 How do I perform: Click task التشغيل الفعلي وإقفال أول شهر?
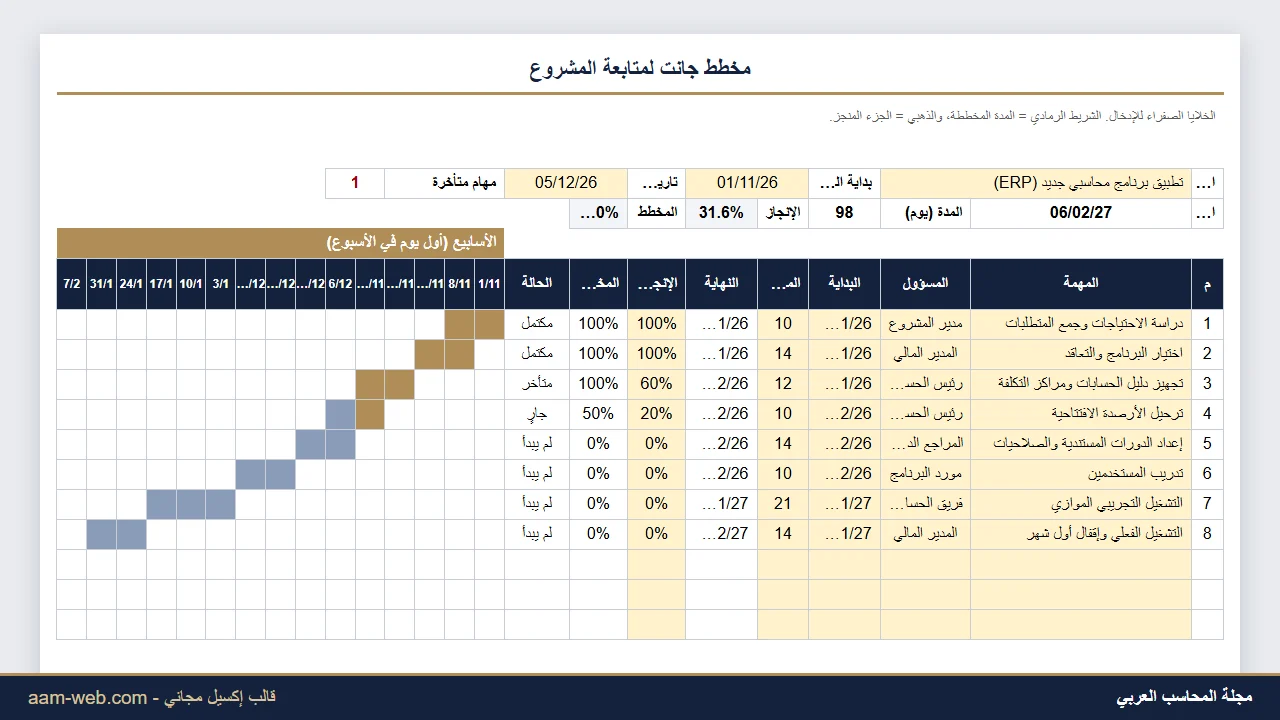1081,534
